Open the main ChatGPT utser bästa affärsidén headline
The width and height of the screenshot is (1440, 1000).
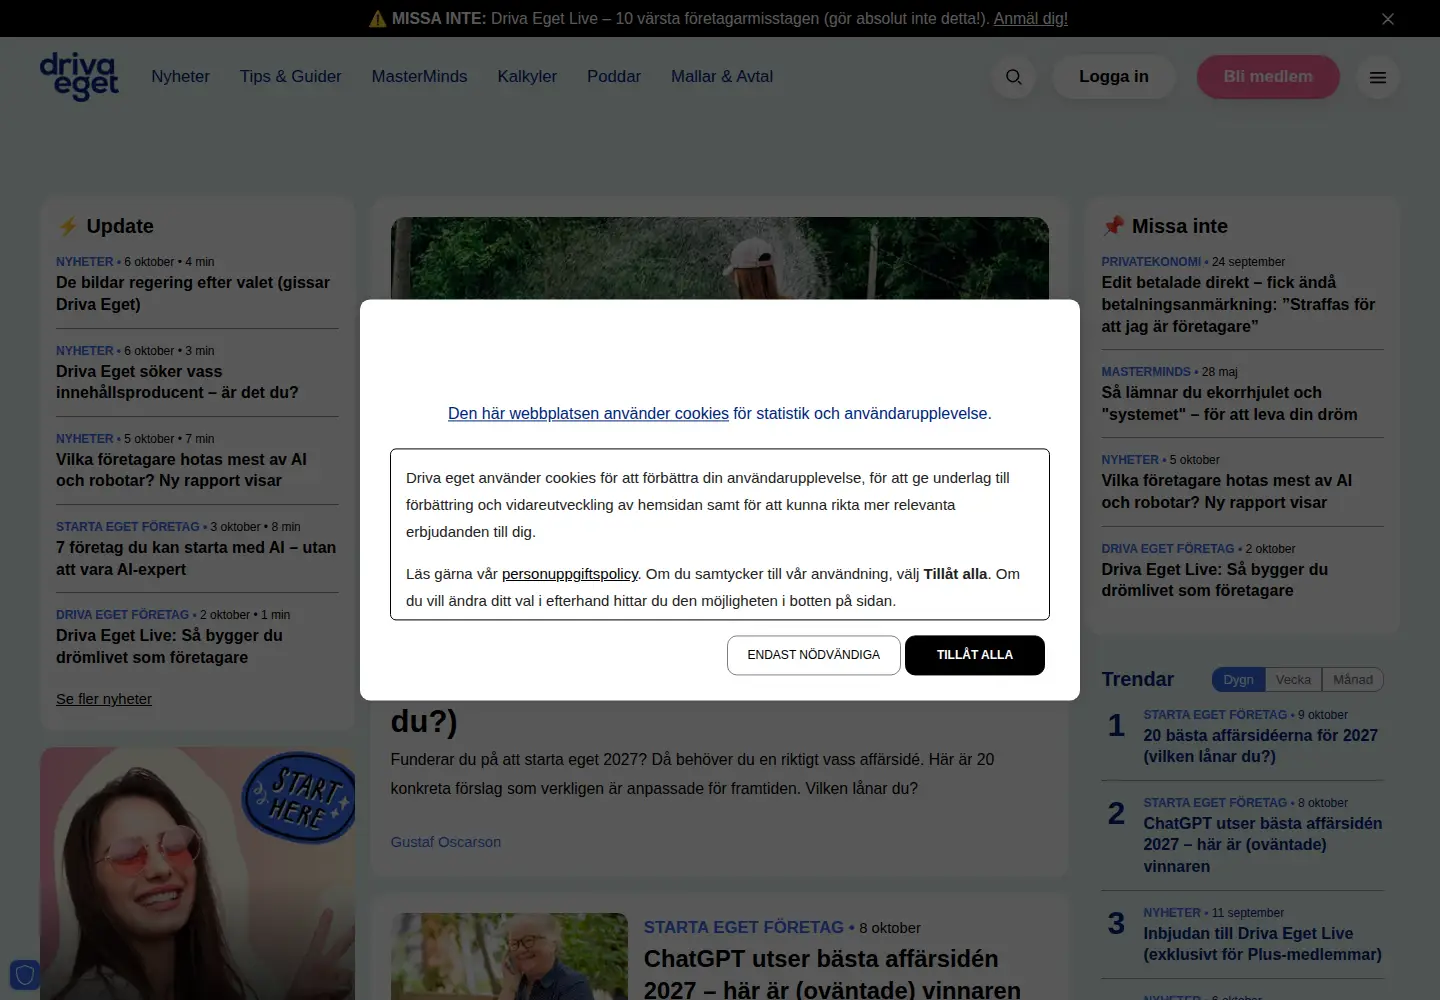pos(832,974)
